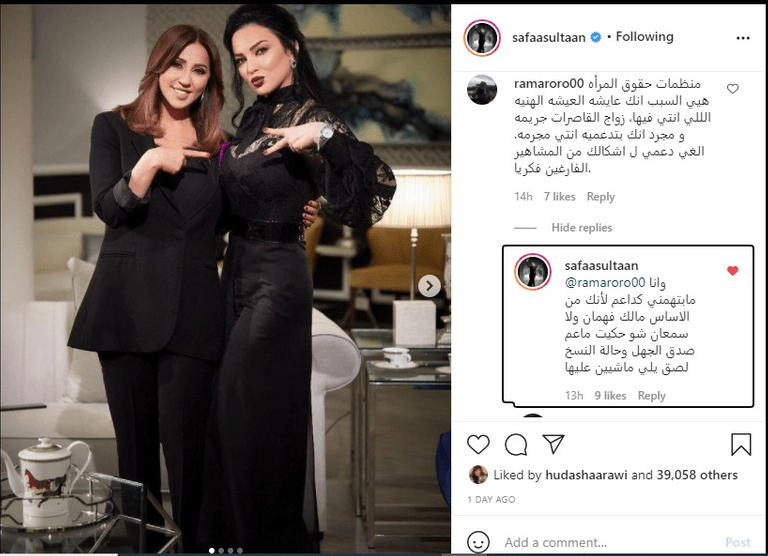Open the @ramaroro00 mention link
The height and width of the screenshot is (556, 768).
pyautogui.click(x=605, y=282)
